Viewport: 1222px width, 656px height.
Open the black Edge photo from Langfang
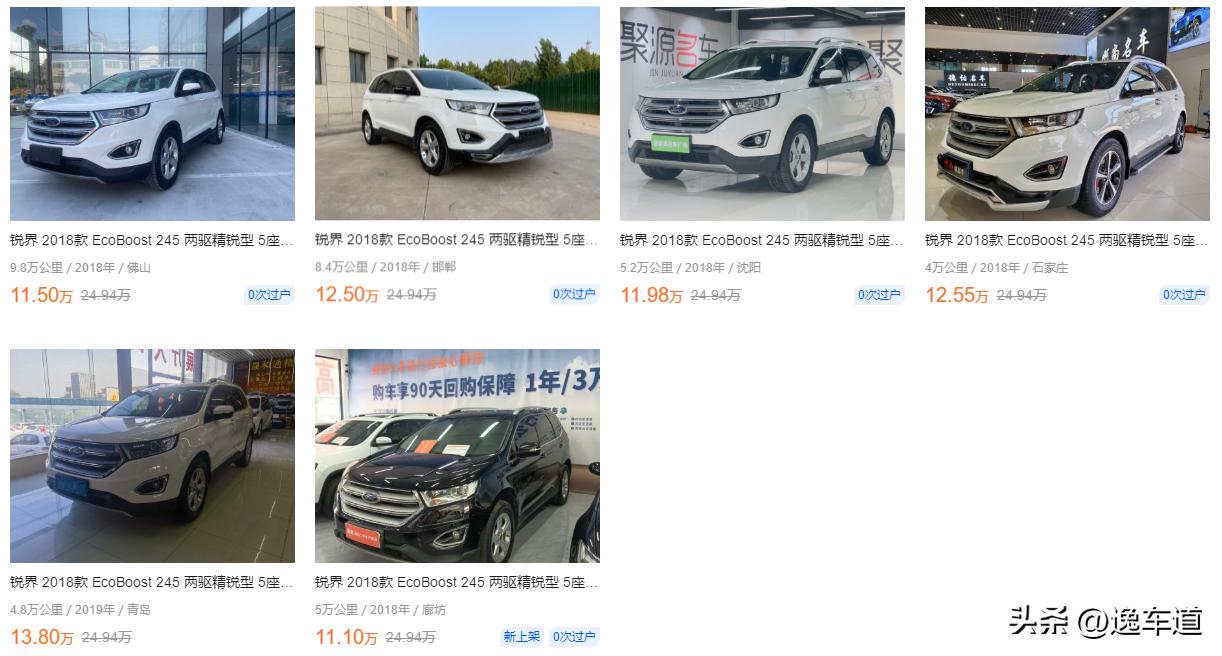click(x=457, y=456)
